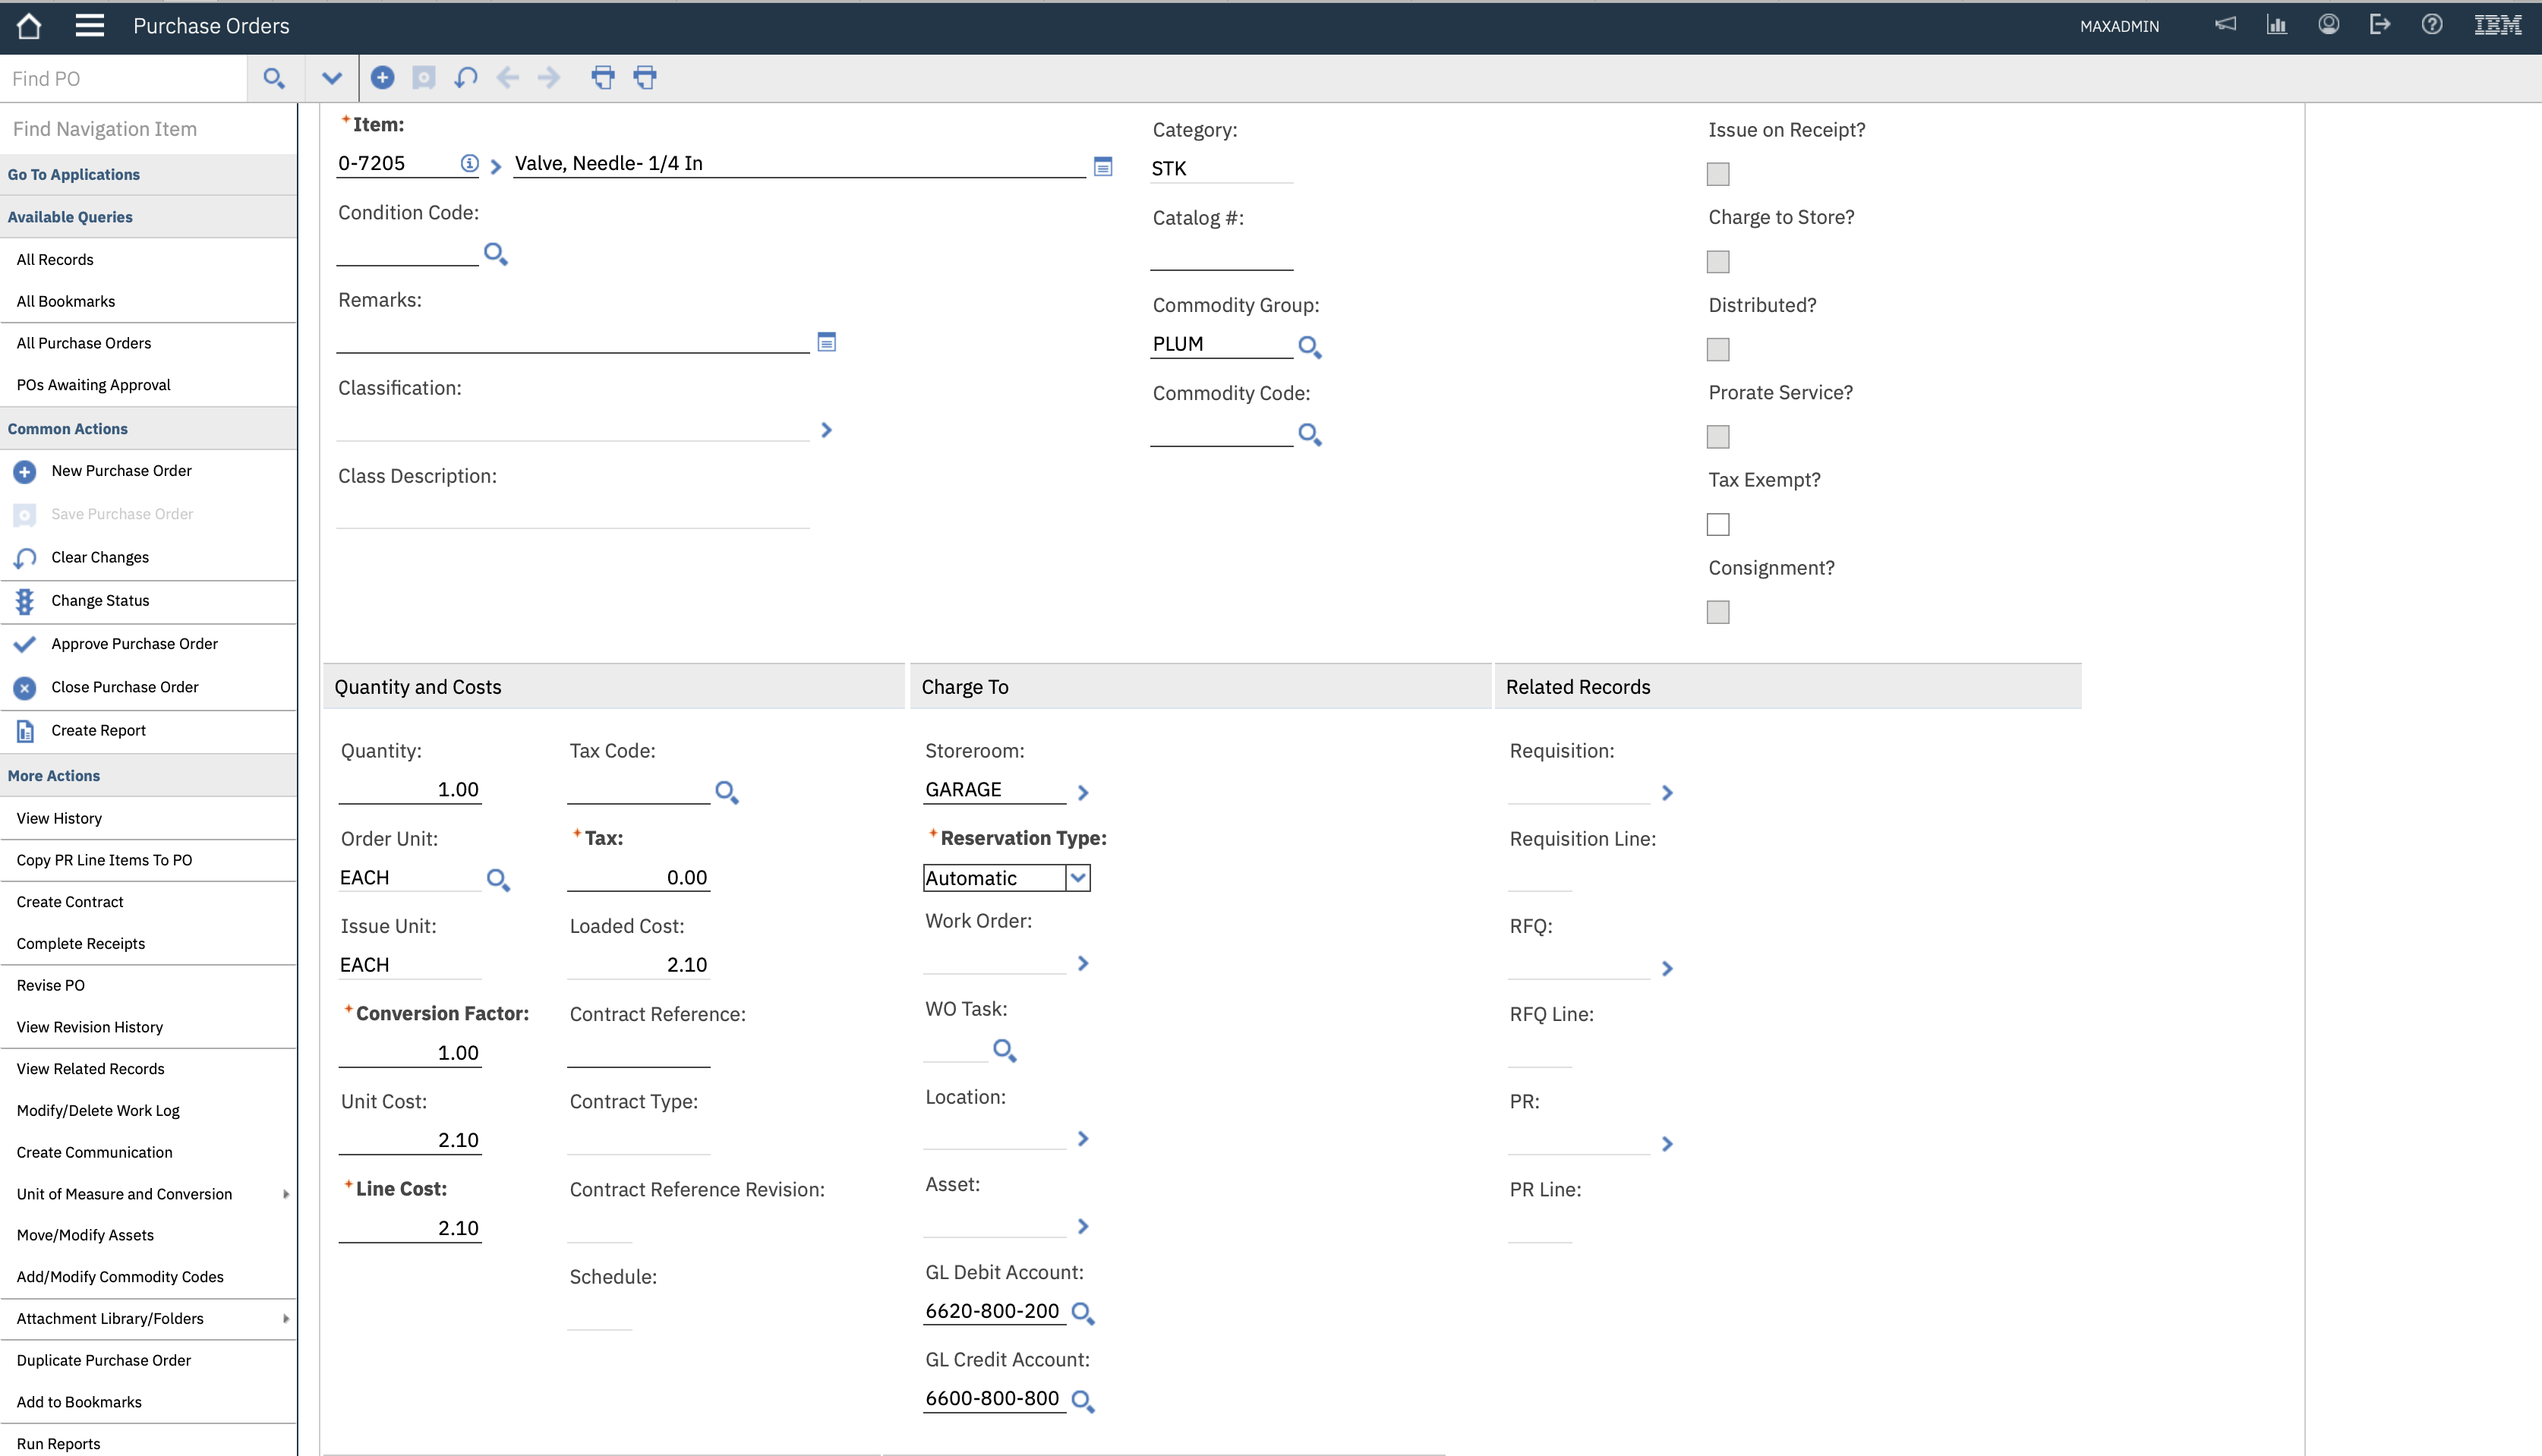Viewport: 2542px width, 1456px height.
Task: Open the Reservation Type dropdown
Action: click(x=1078, y=878)
